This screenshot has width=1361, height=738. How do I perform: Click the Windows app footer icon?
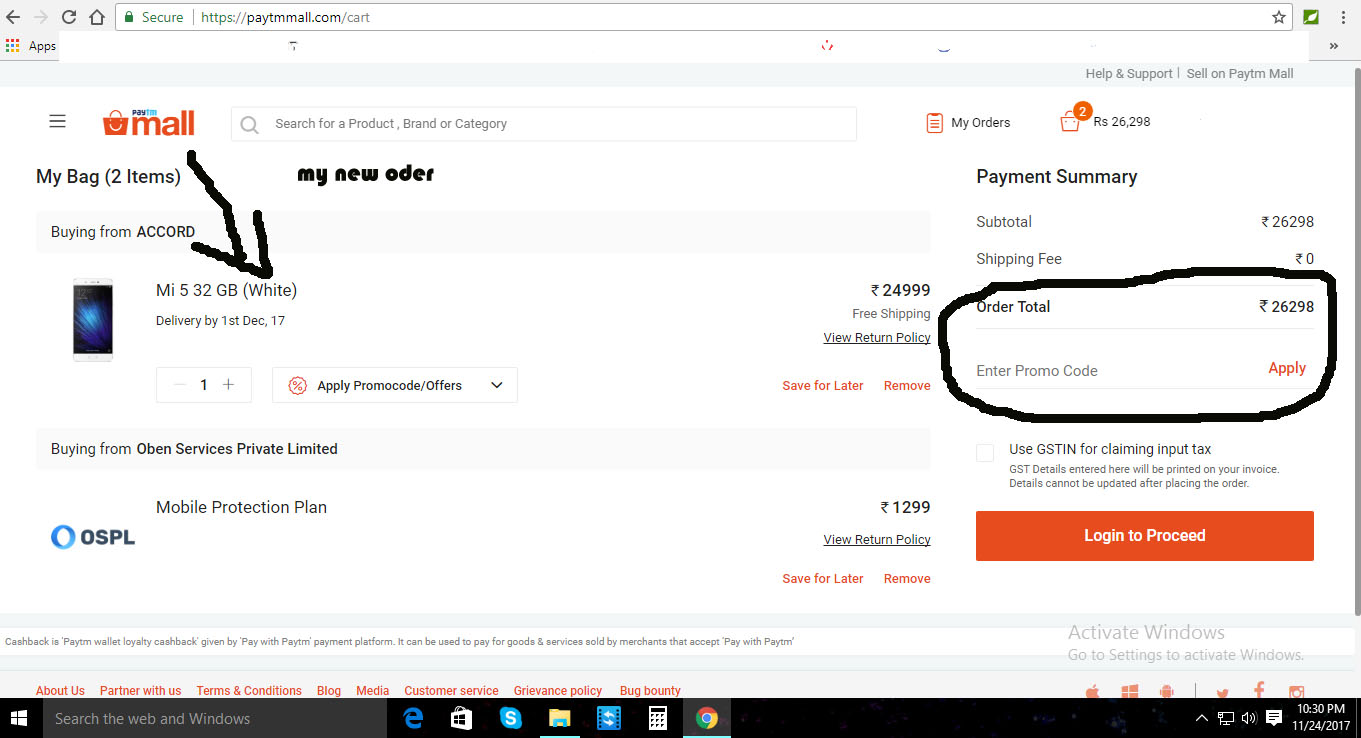pos(1130,692)
